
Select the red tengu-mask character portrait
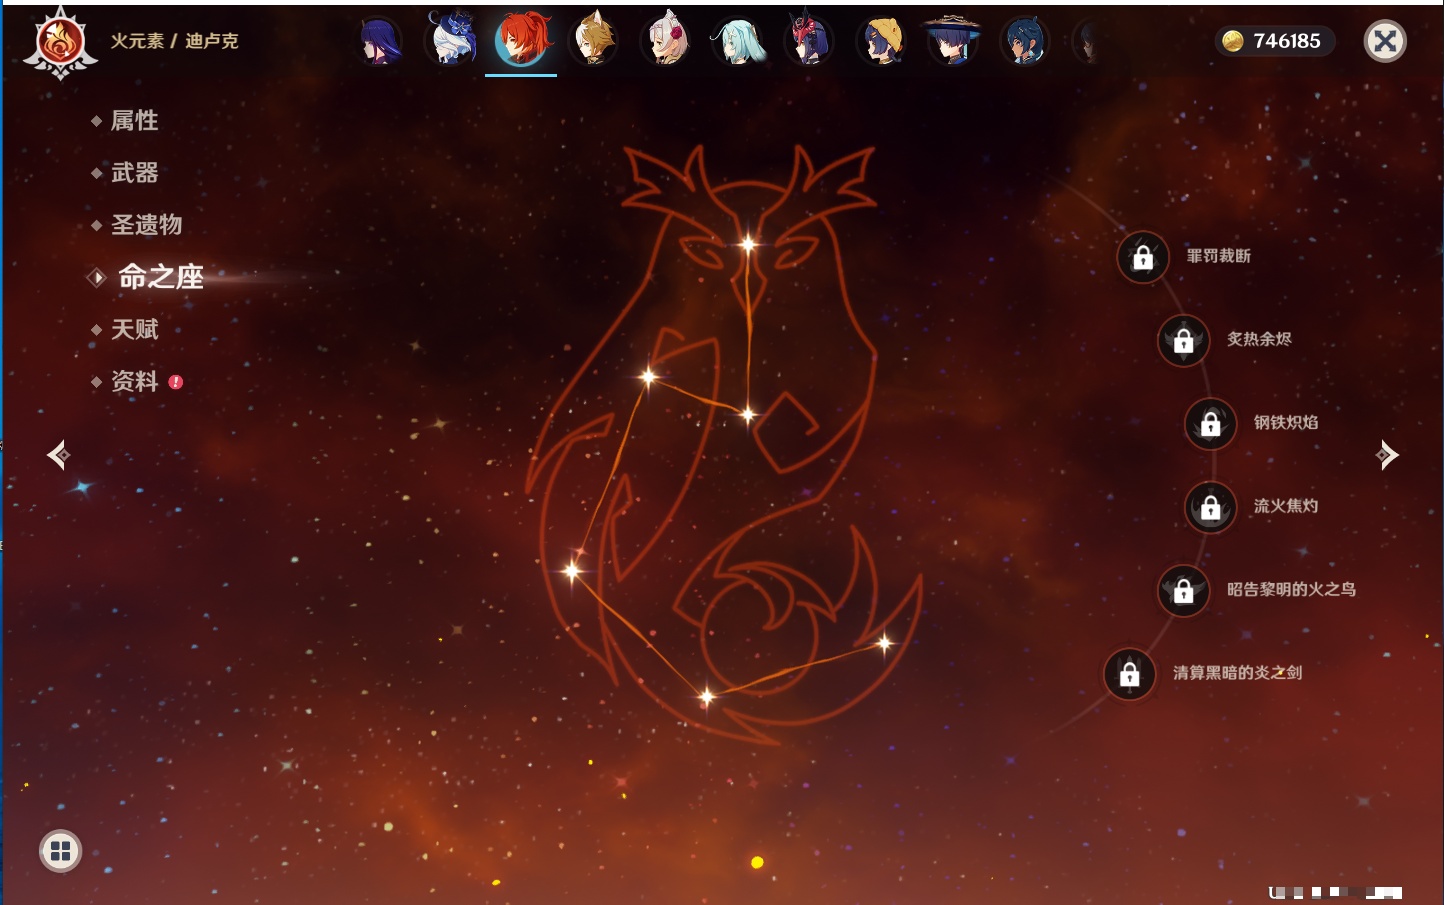(x=808, y=40)
